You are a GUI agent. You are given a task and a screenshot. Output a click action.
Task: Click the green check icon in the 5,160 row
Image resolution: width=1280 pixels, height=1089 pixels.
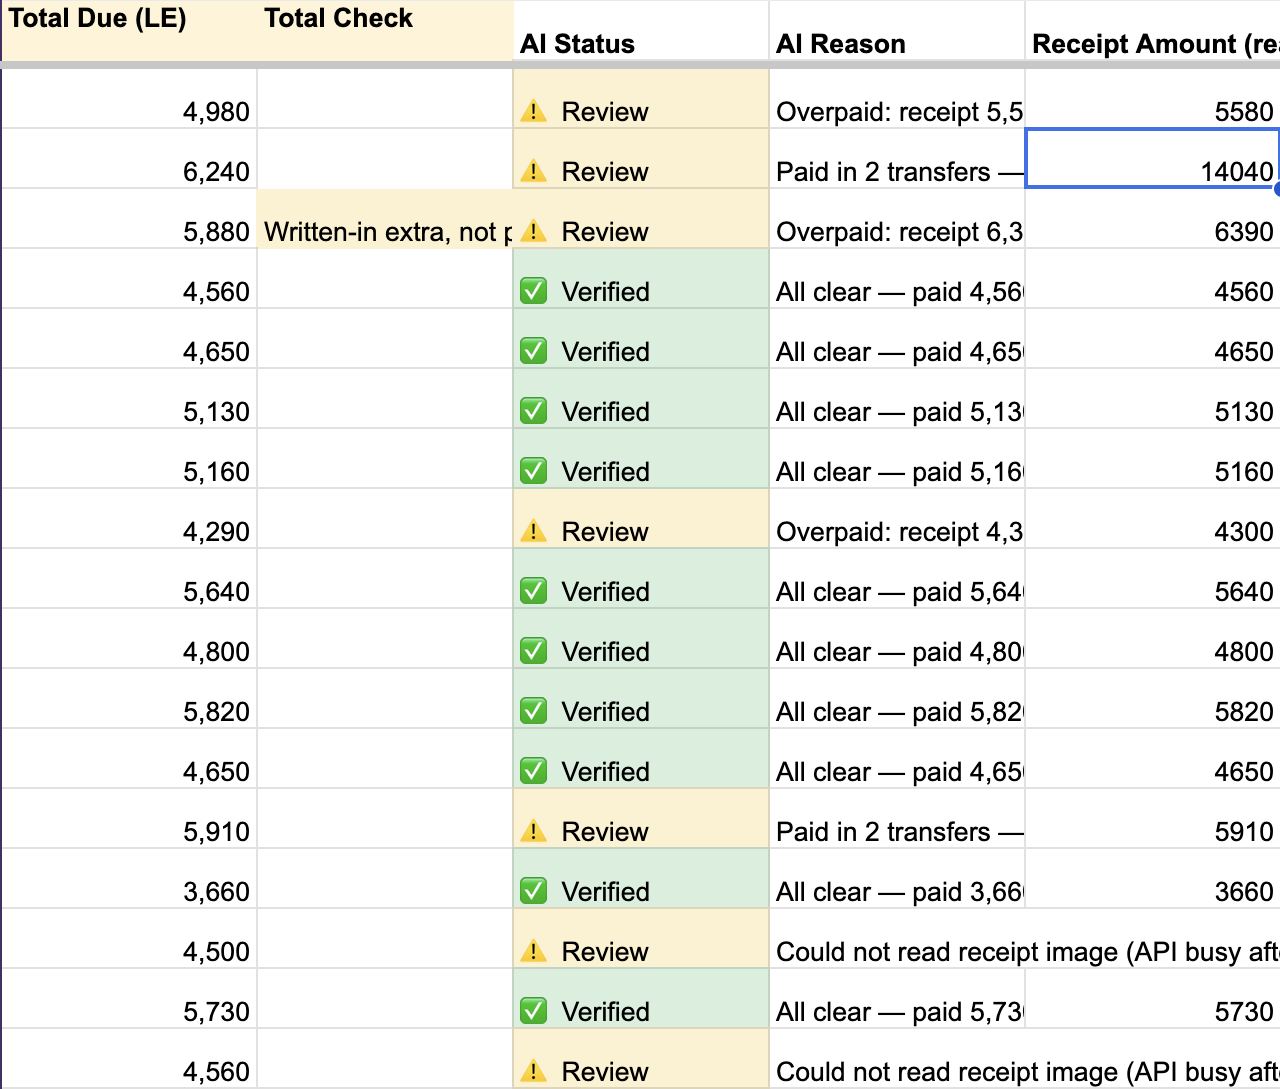pos(534,471)
